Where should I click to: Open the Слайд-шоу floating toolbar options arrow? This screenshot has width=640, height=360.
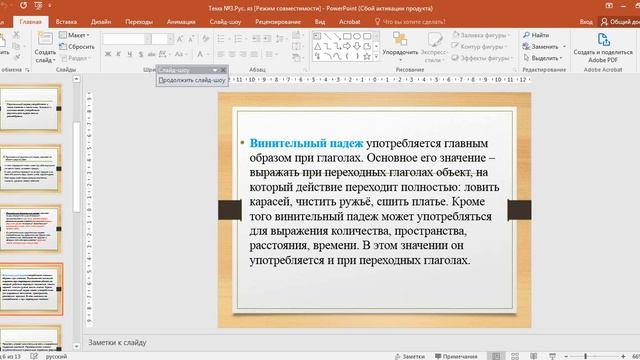pyautogui.click(x=215, y=70)
